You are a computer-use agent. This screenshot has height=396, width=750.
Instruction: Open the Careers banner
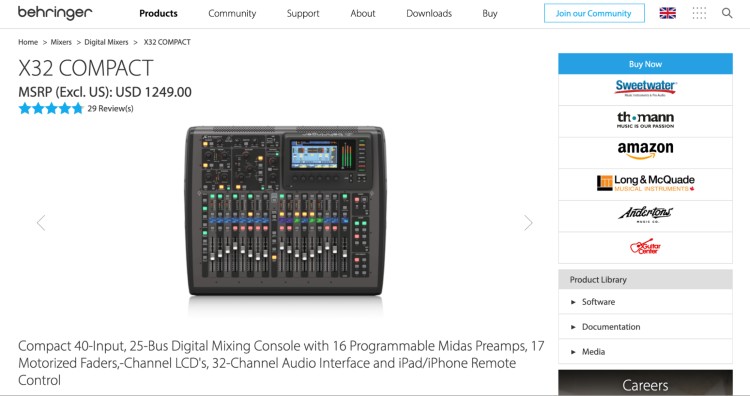645,383
